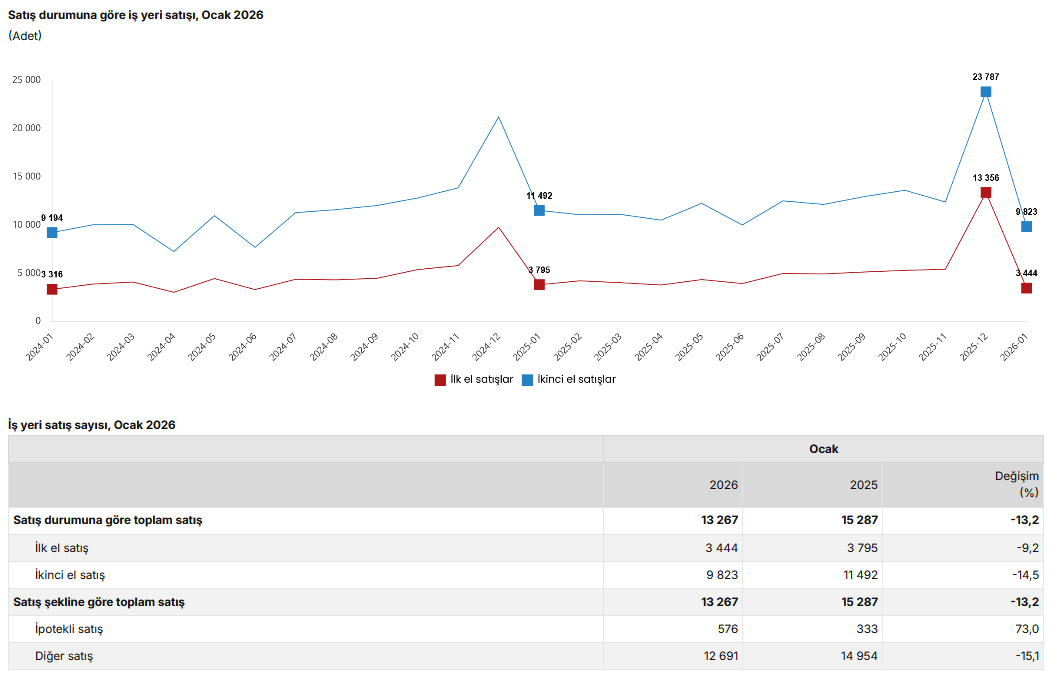This screenshot has width=1057, height=695.
Task: Click the Değişim (%) column header
Action: (1017, 485)
